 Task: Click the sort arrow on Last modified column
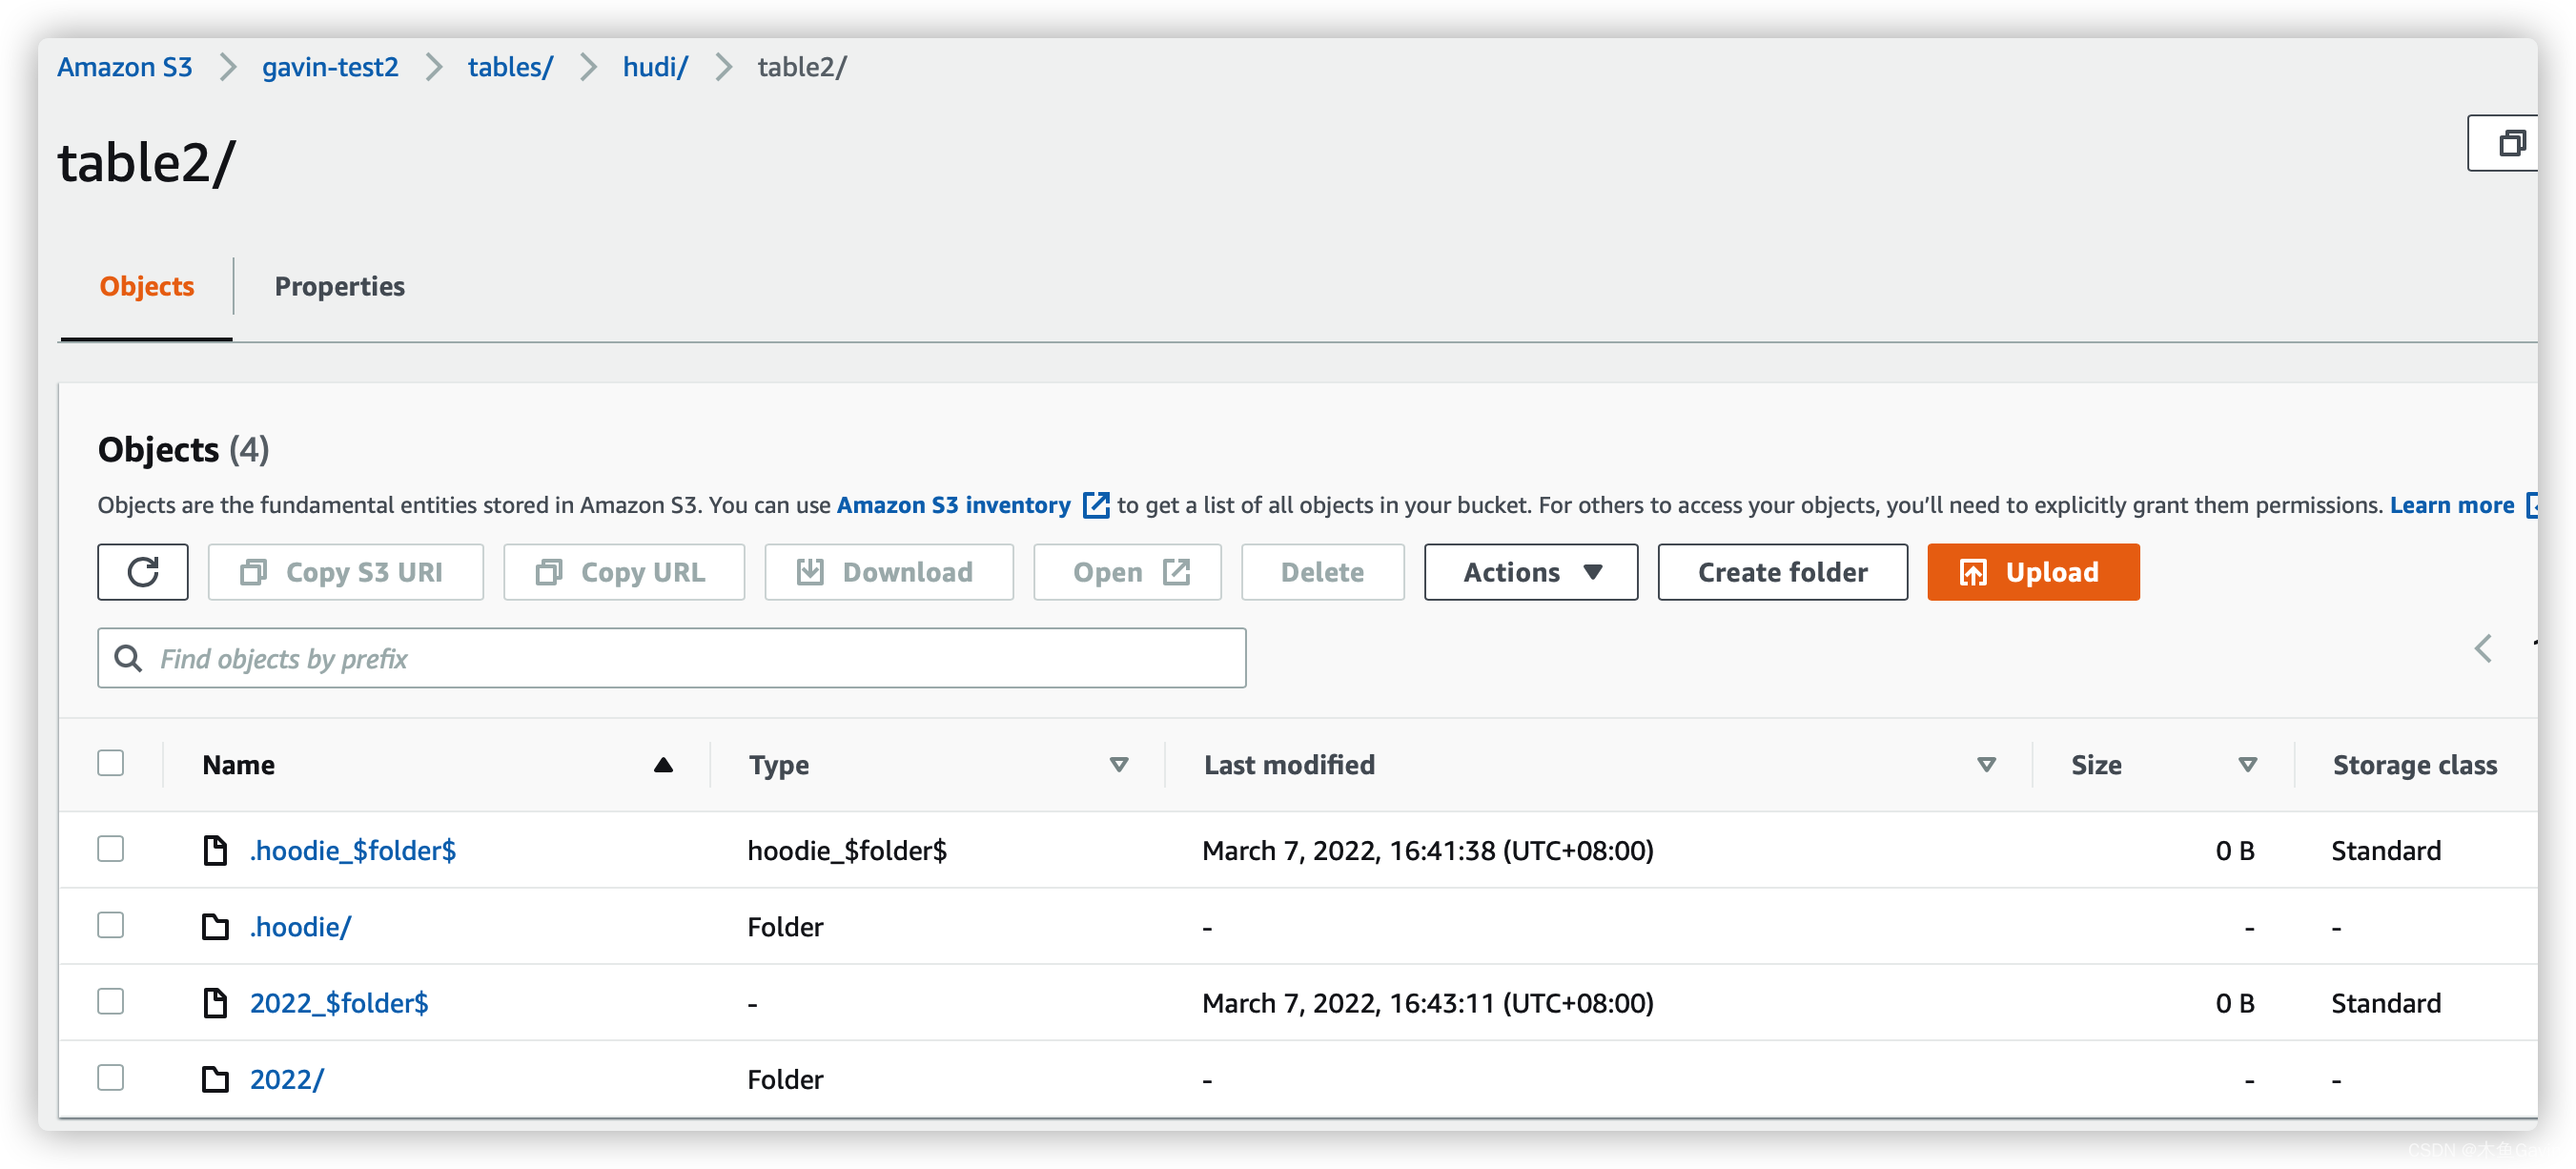pyautogui.click(x=1986, y=765)
